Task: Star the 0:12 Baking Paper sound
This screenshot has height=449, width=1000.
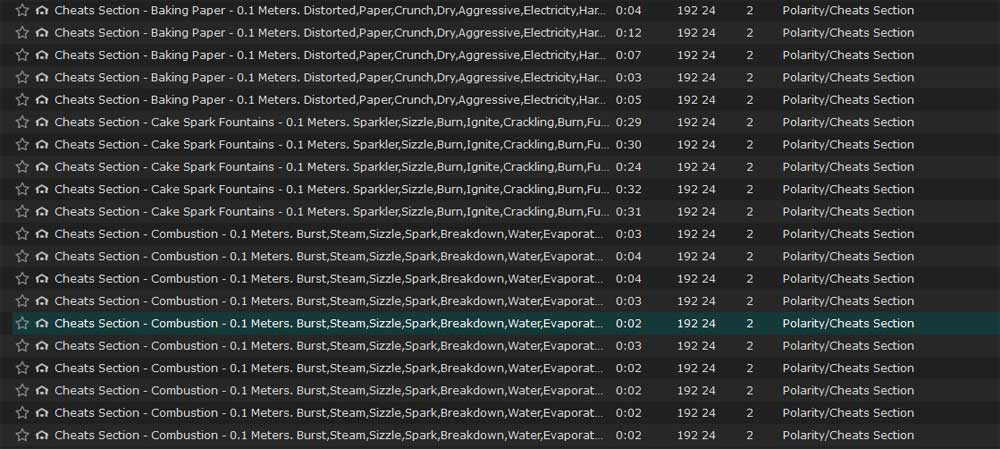Action: click(22, 33)
